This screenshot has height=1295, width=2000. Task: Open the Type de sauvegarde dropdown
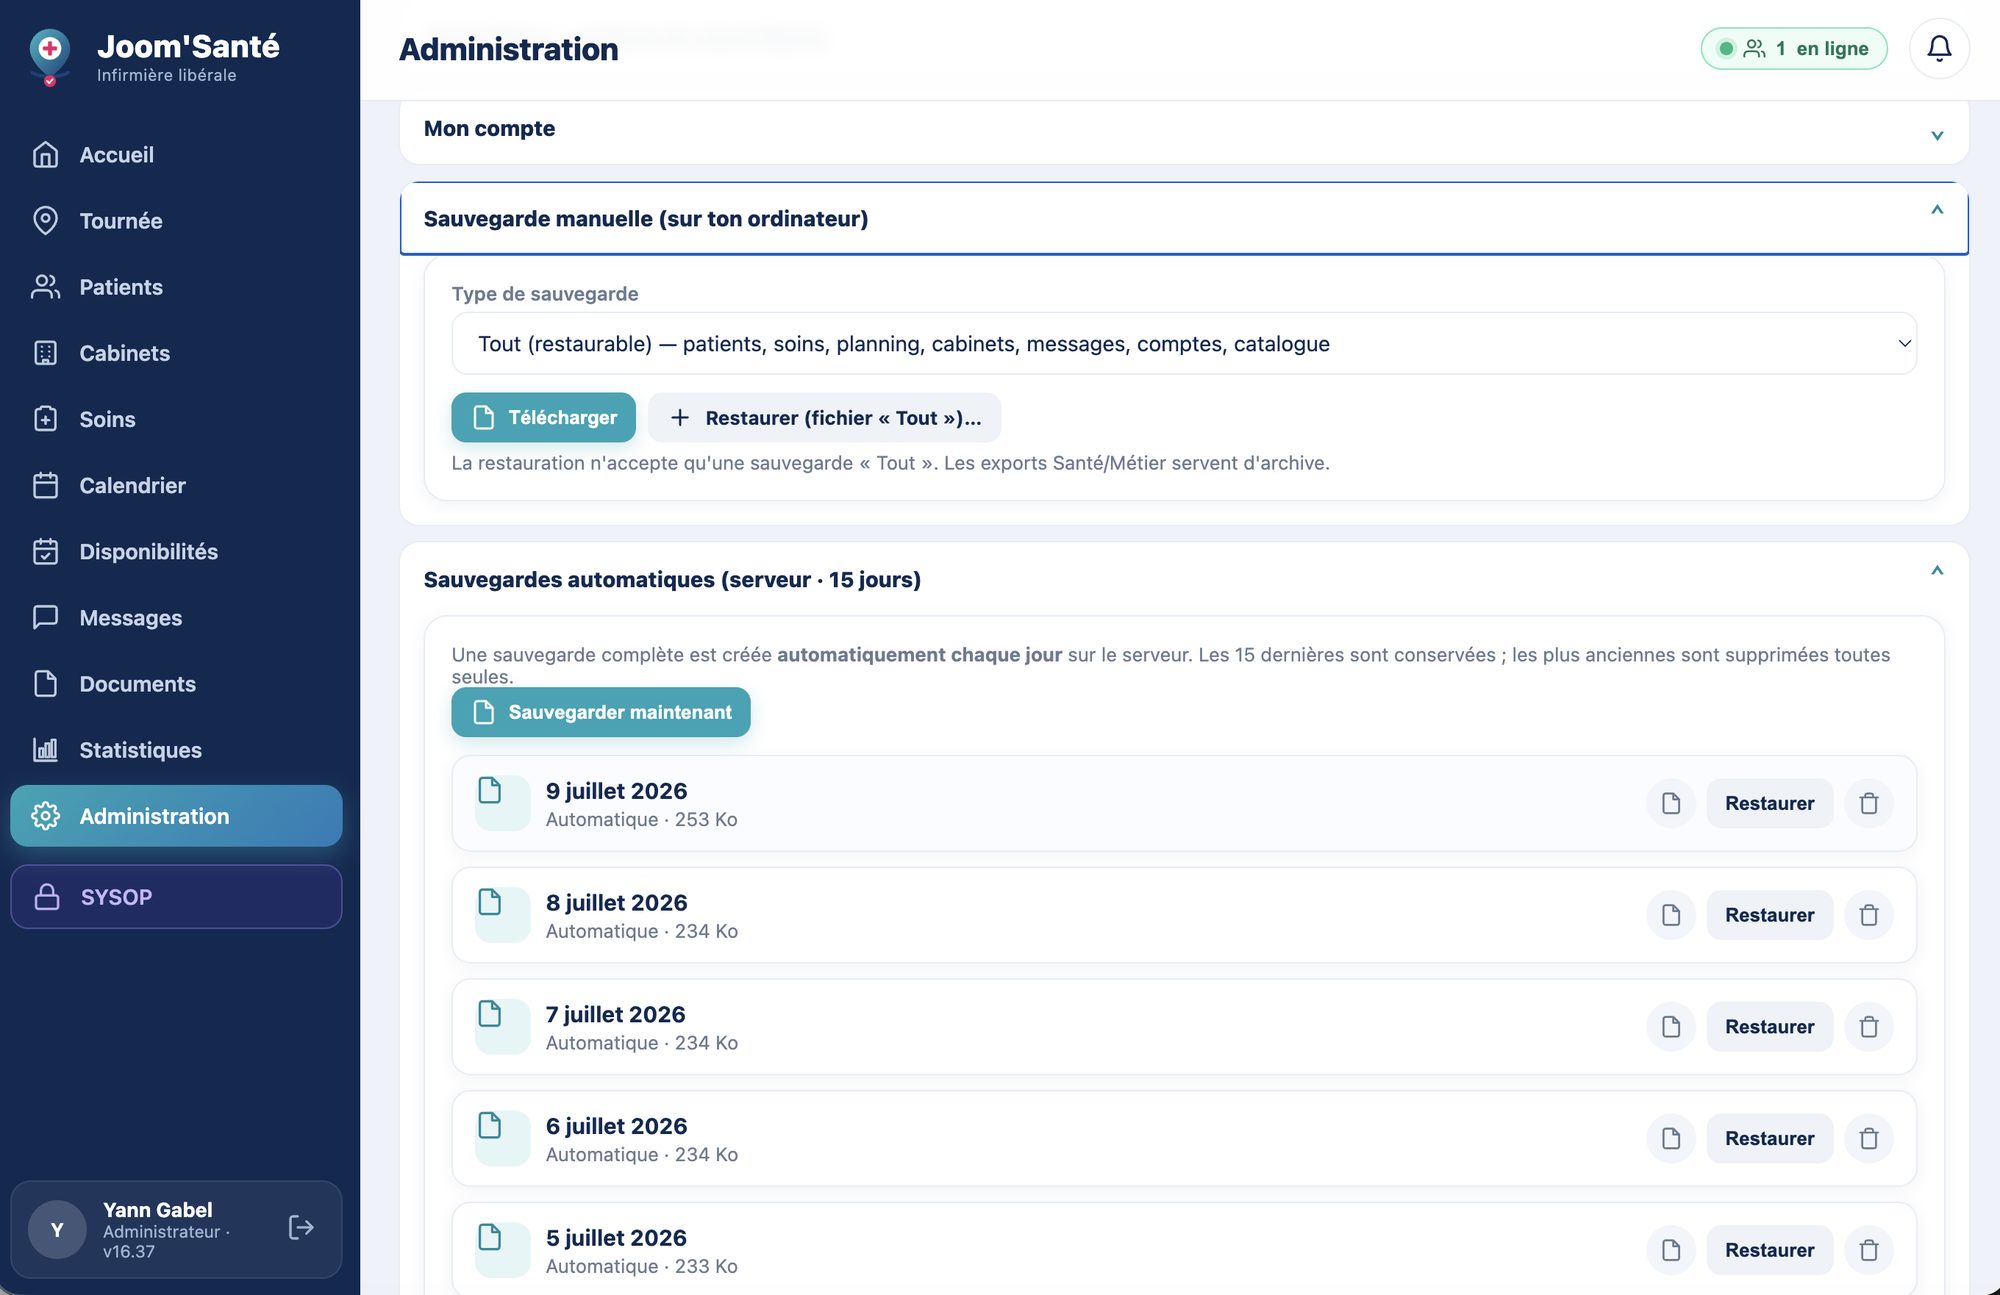coord(1184,343)
